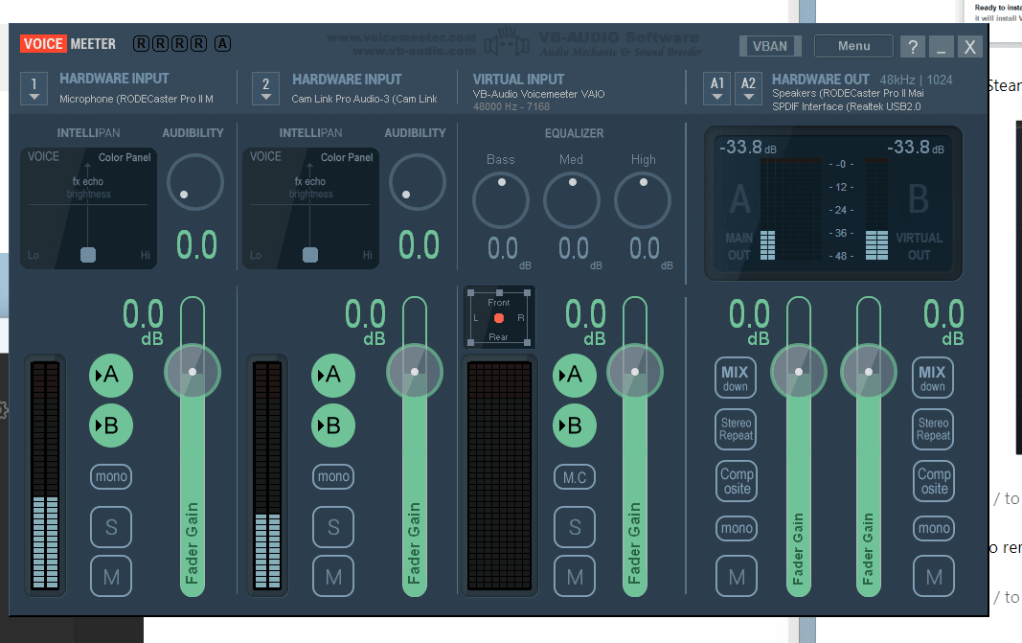The image size is (1022, 643).
Task: Select A2 hardware output device
Action: click(748, 88)
